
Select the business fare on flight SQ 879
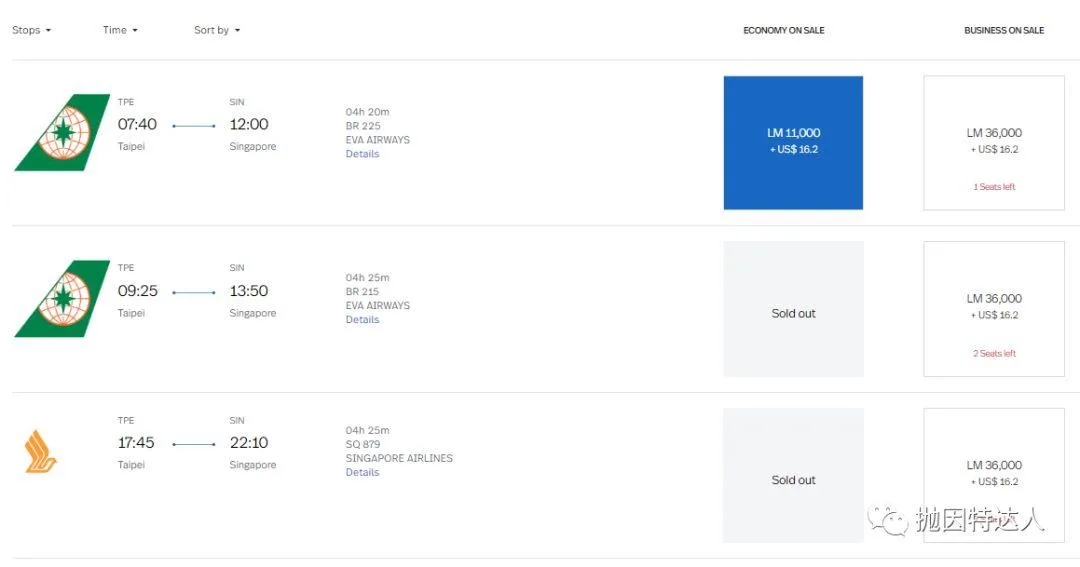click(x=994, y=473)
